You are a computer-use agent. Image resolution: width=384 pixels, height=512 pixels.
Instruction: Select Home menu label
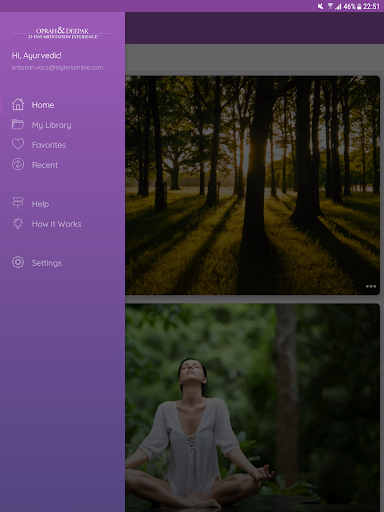[x=43, y=105]
